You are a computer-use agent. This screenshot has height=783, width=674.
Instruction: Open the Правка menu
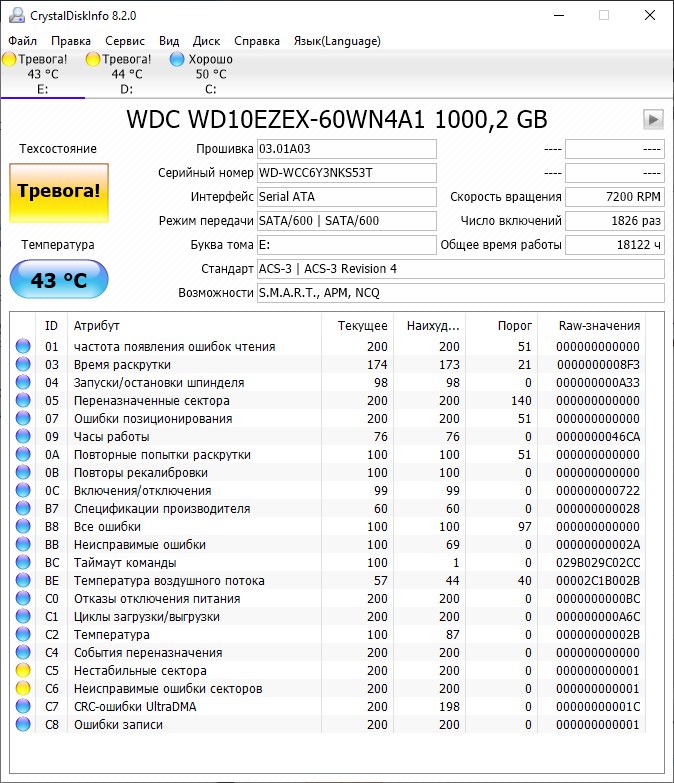tap(71, 41)
